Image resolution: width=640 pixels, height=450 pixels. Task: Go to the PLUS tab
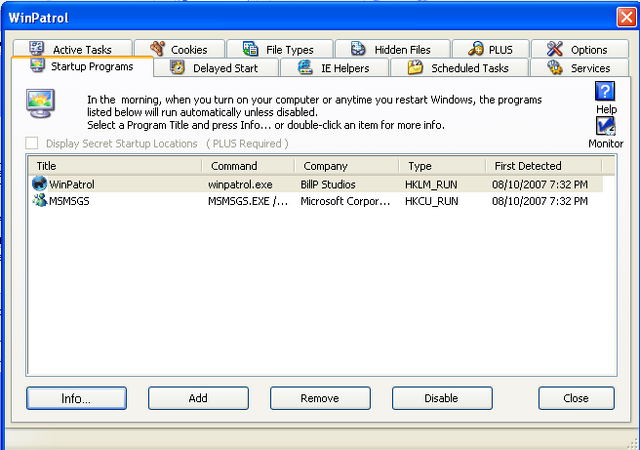[491, 49]
